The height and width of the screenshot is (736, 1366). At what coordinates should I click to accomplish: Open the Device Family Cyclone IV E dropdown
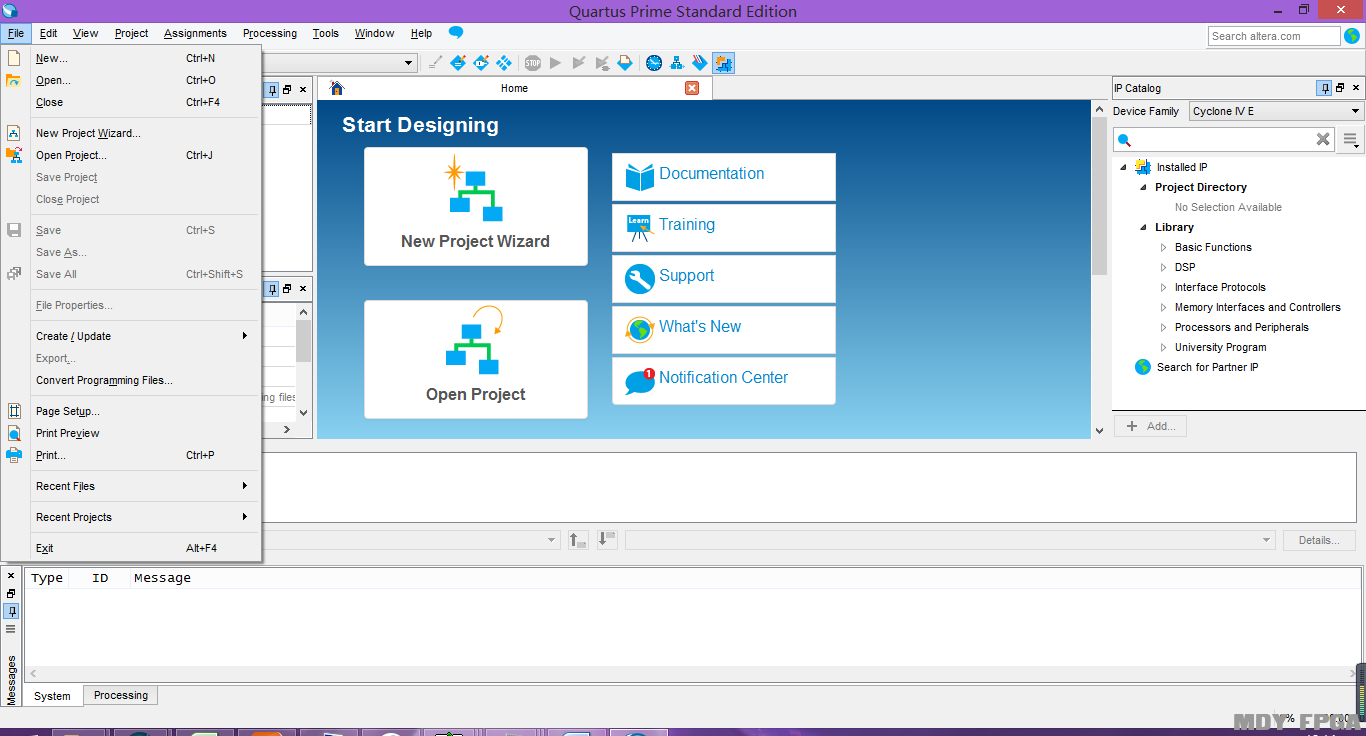(1276, 111)
